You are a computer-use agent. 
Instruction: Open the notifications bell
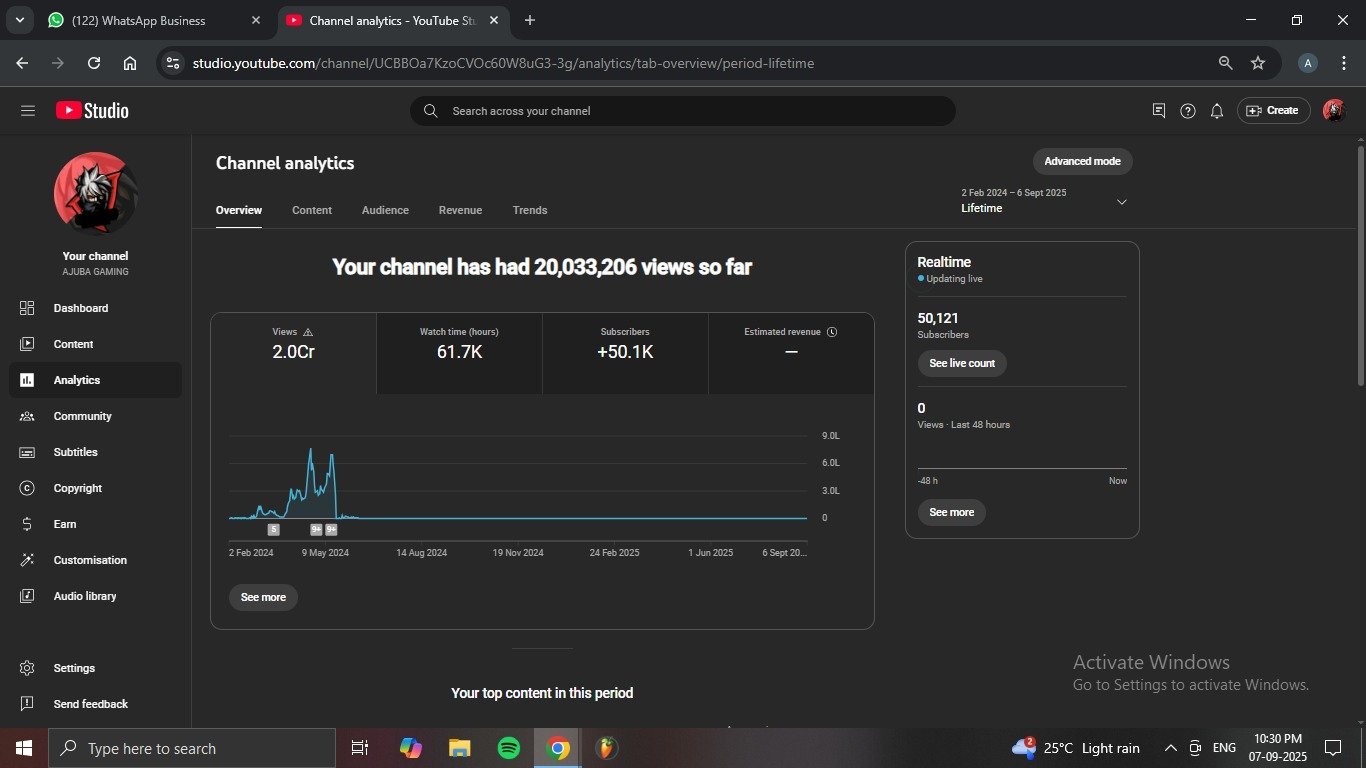click(1216, 111)
